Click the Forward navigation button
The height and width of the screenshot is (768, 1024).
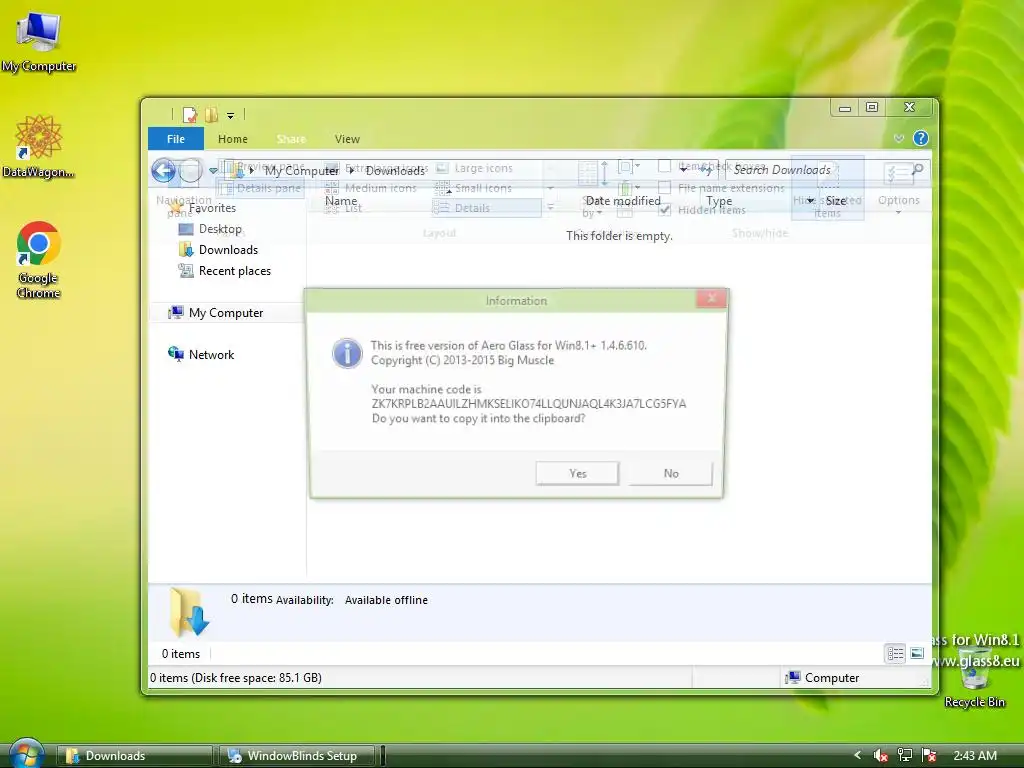[190, 170]
